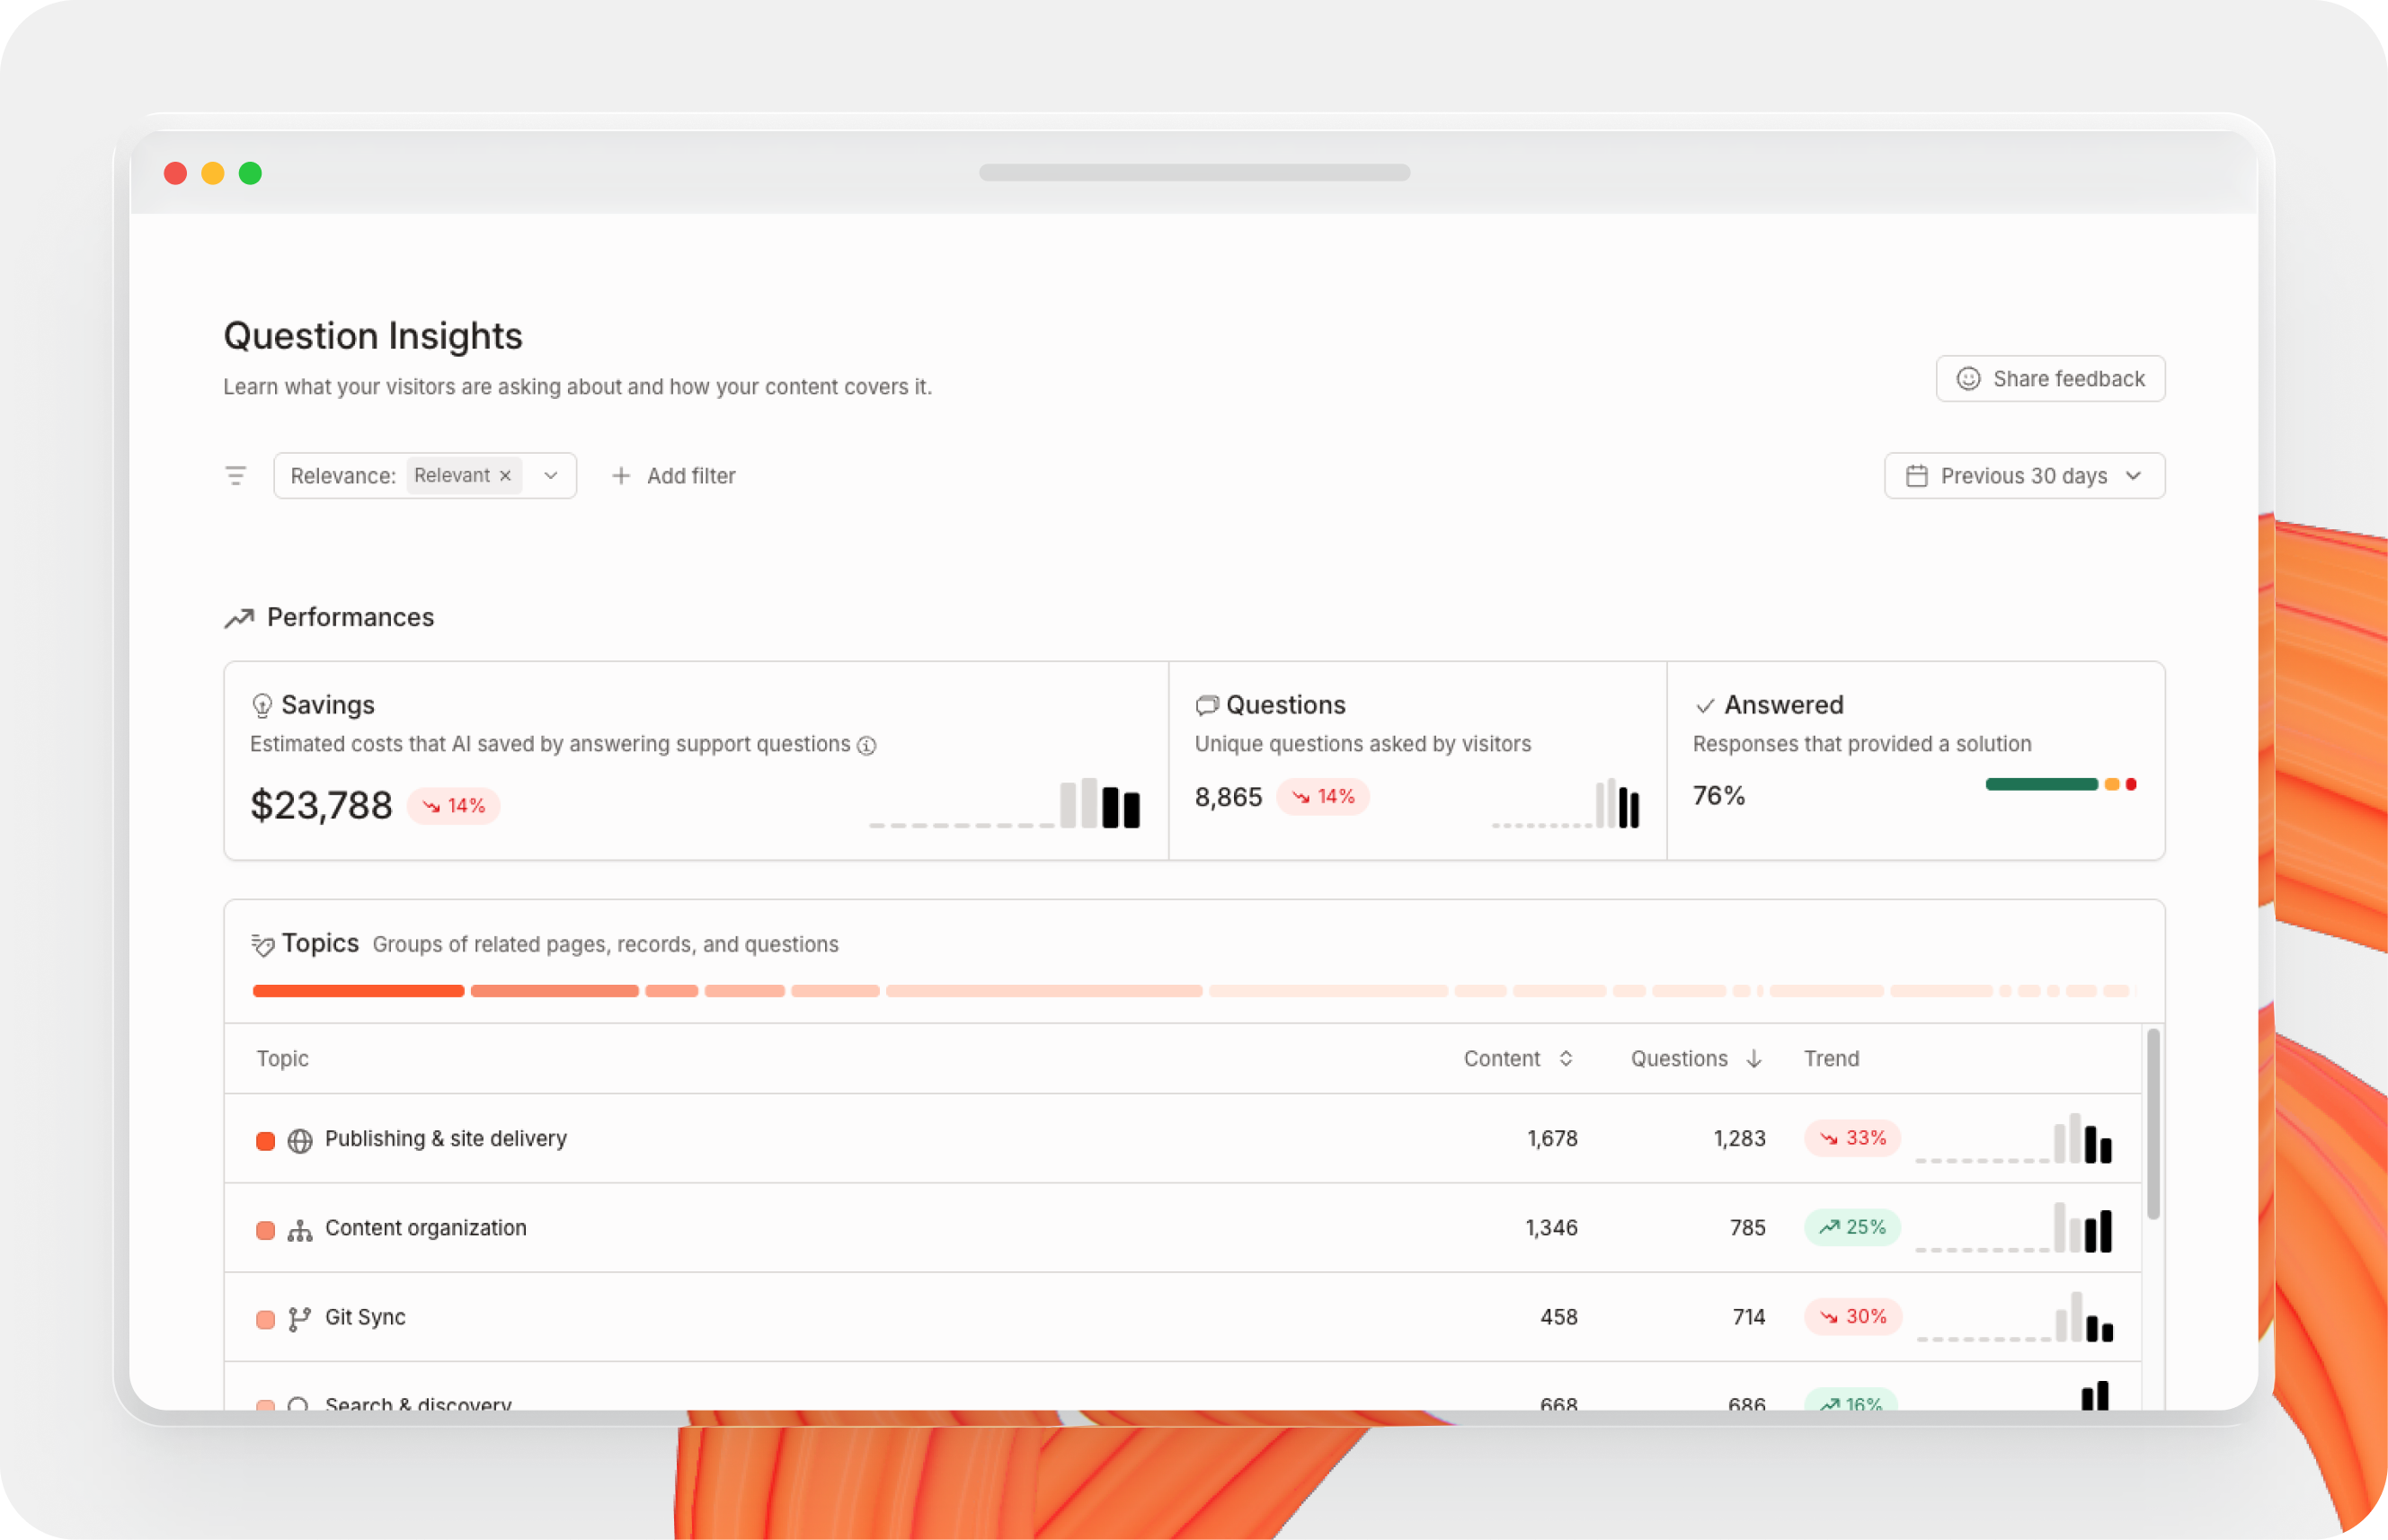
Task: Open the Content organization topic row
Action: (x=426, y=1228)
